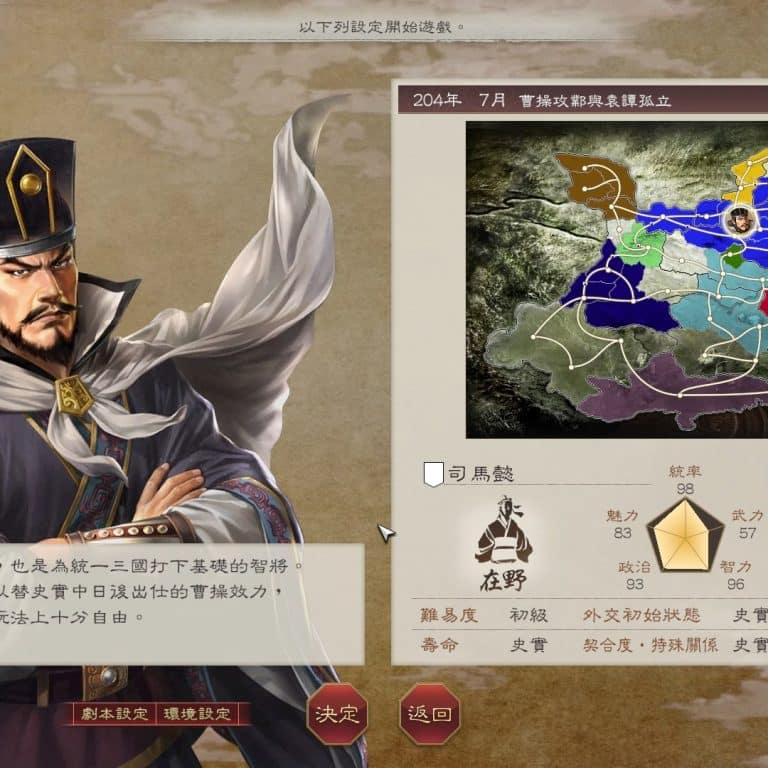Screen dimensions: 768x768
Task: Select the officer portrait marker on map
Action: (739, 220)
